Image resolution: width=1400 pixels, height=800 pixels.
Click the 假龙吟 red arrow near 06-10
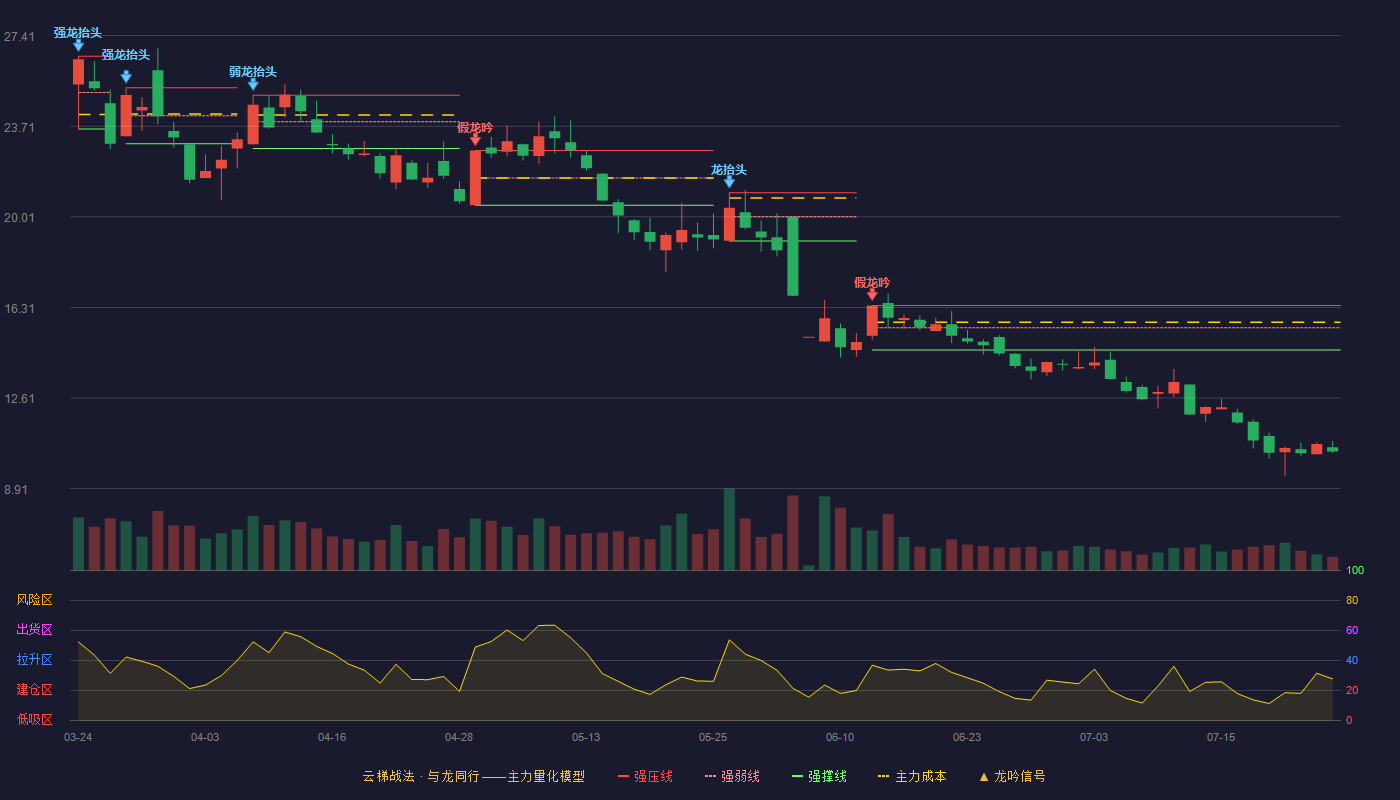[x=872, y=295]
